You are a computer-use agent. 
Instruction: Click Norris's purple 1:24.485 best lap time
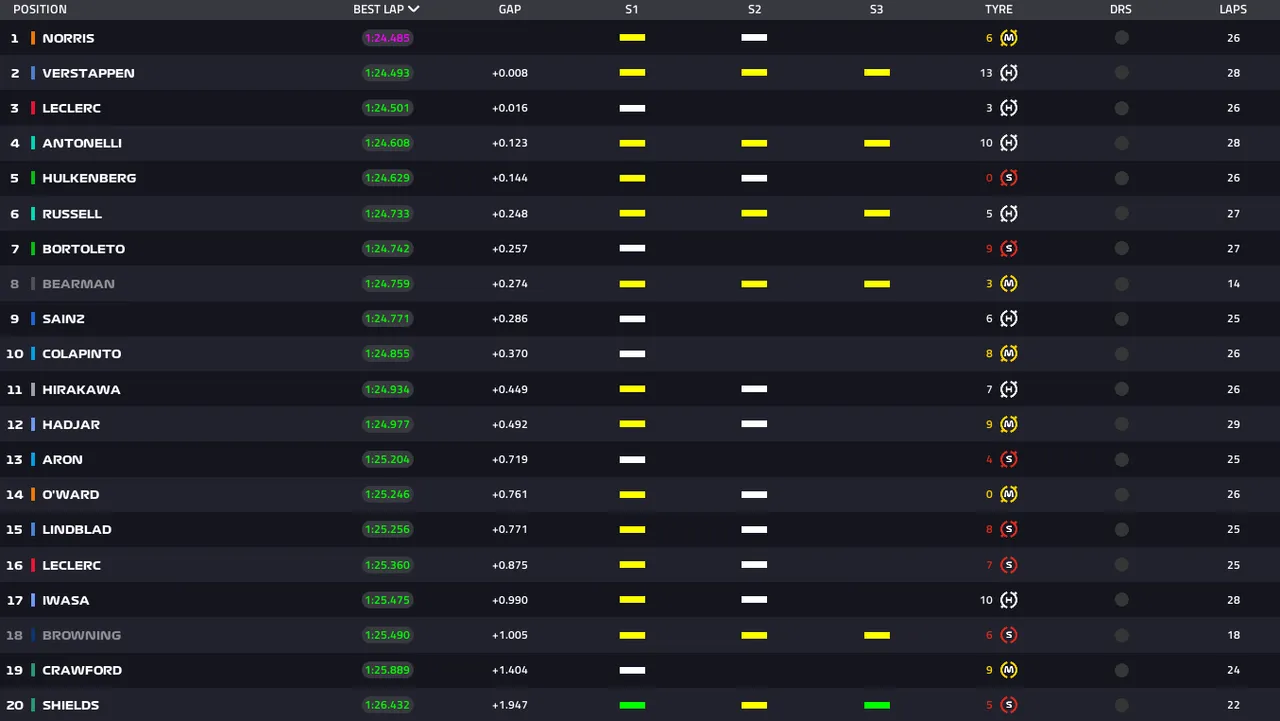pyautogui.click(x=387, y=38)
